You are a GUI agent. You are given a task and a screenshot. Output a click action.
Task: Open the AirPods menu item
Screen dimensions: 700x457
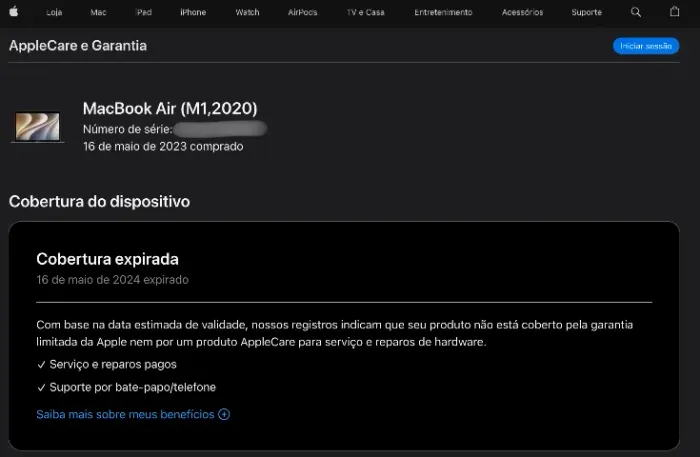[x=302, y=12]
